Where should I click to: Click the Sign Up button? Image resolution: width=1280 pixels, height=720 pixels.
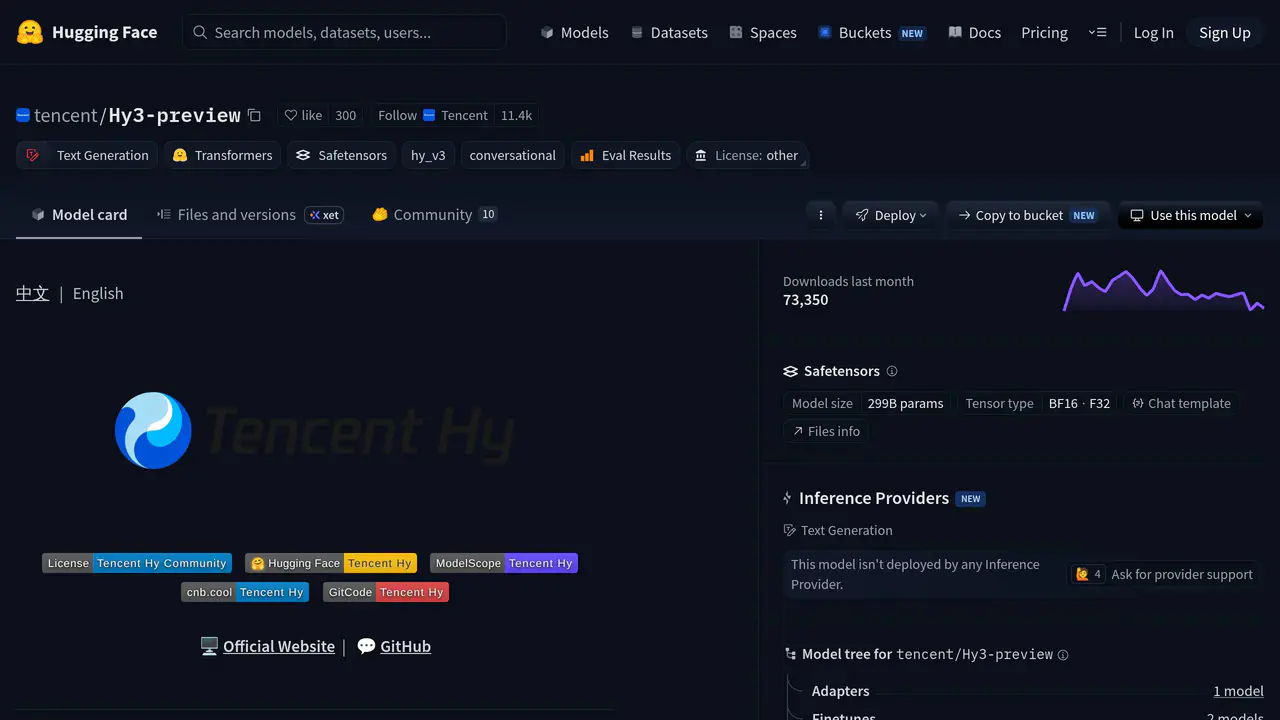point(1225,32)
